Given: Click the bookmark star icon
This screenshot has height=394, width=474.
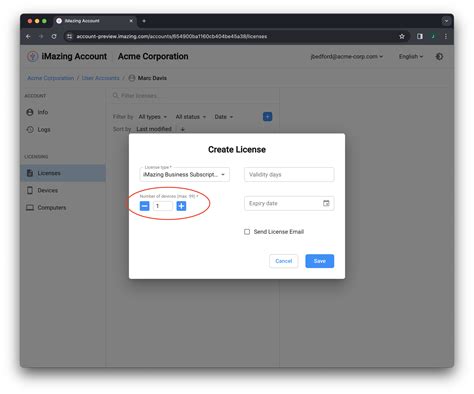Looking at the screenshot, I should [402, 36].
